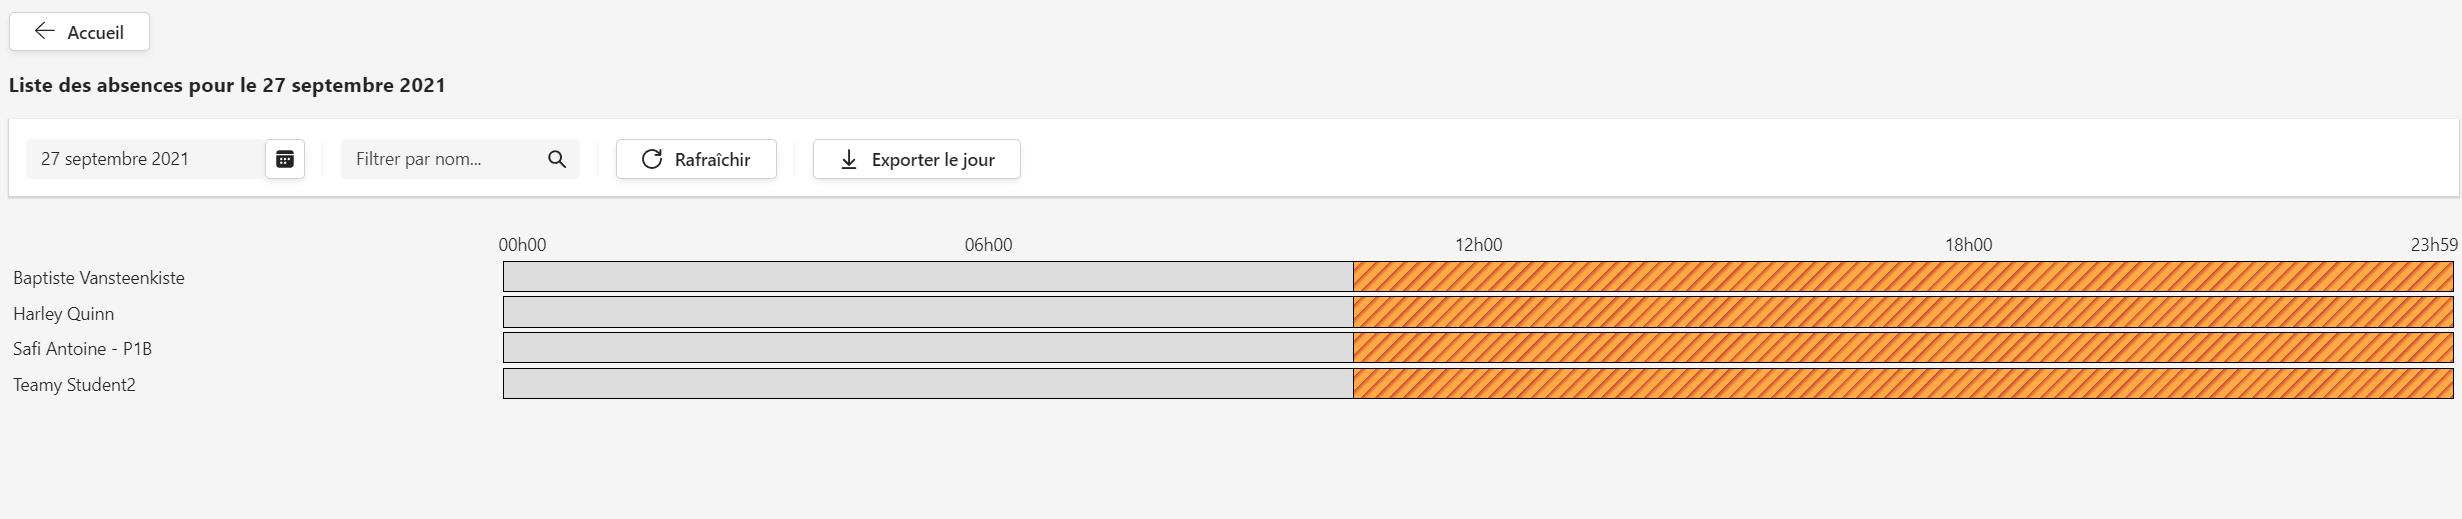This screenshot has width=2462, height=519.
Task: Select Harley Quinn's orange absence bar
Action: [x=1903, y=312]
